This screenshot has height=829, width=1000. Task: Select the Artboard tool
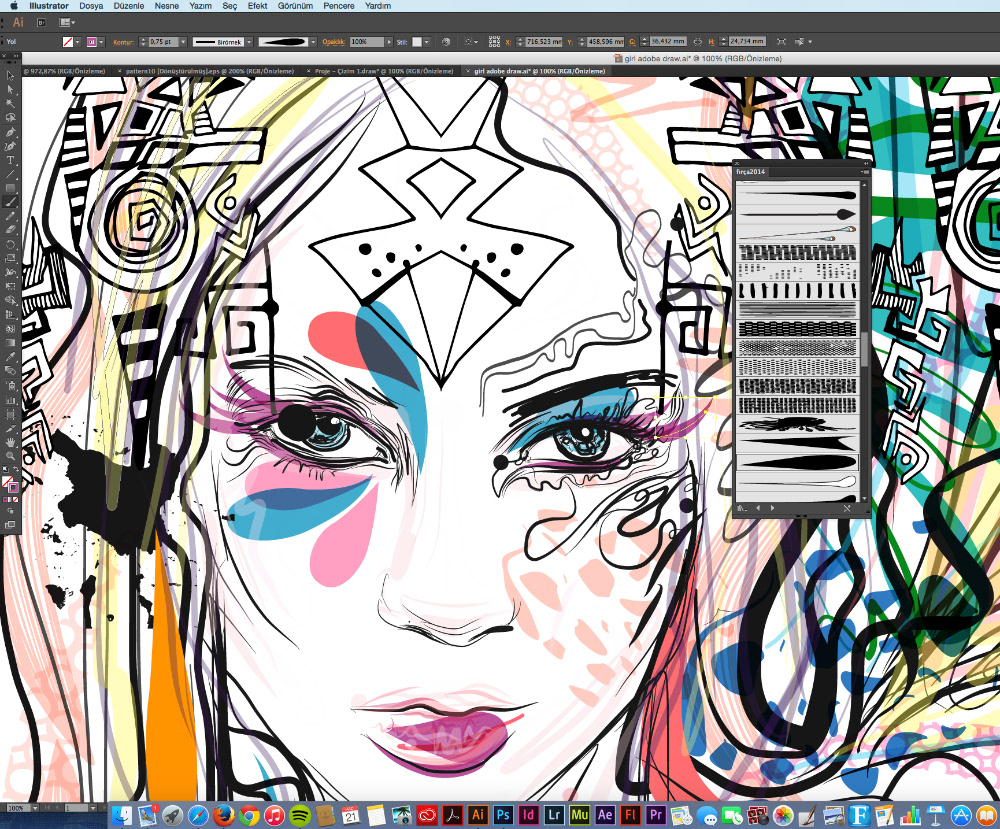[10, 414]
